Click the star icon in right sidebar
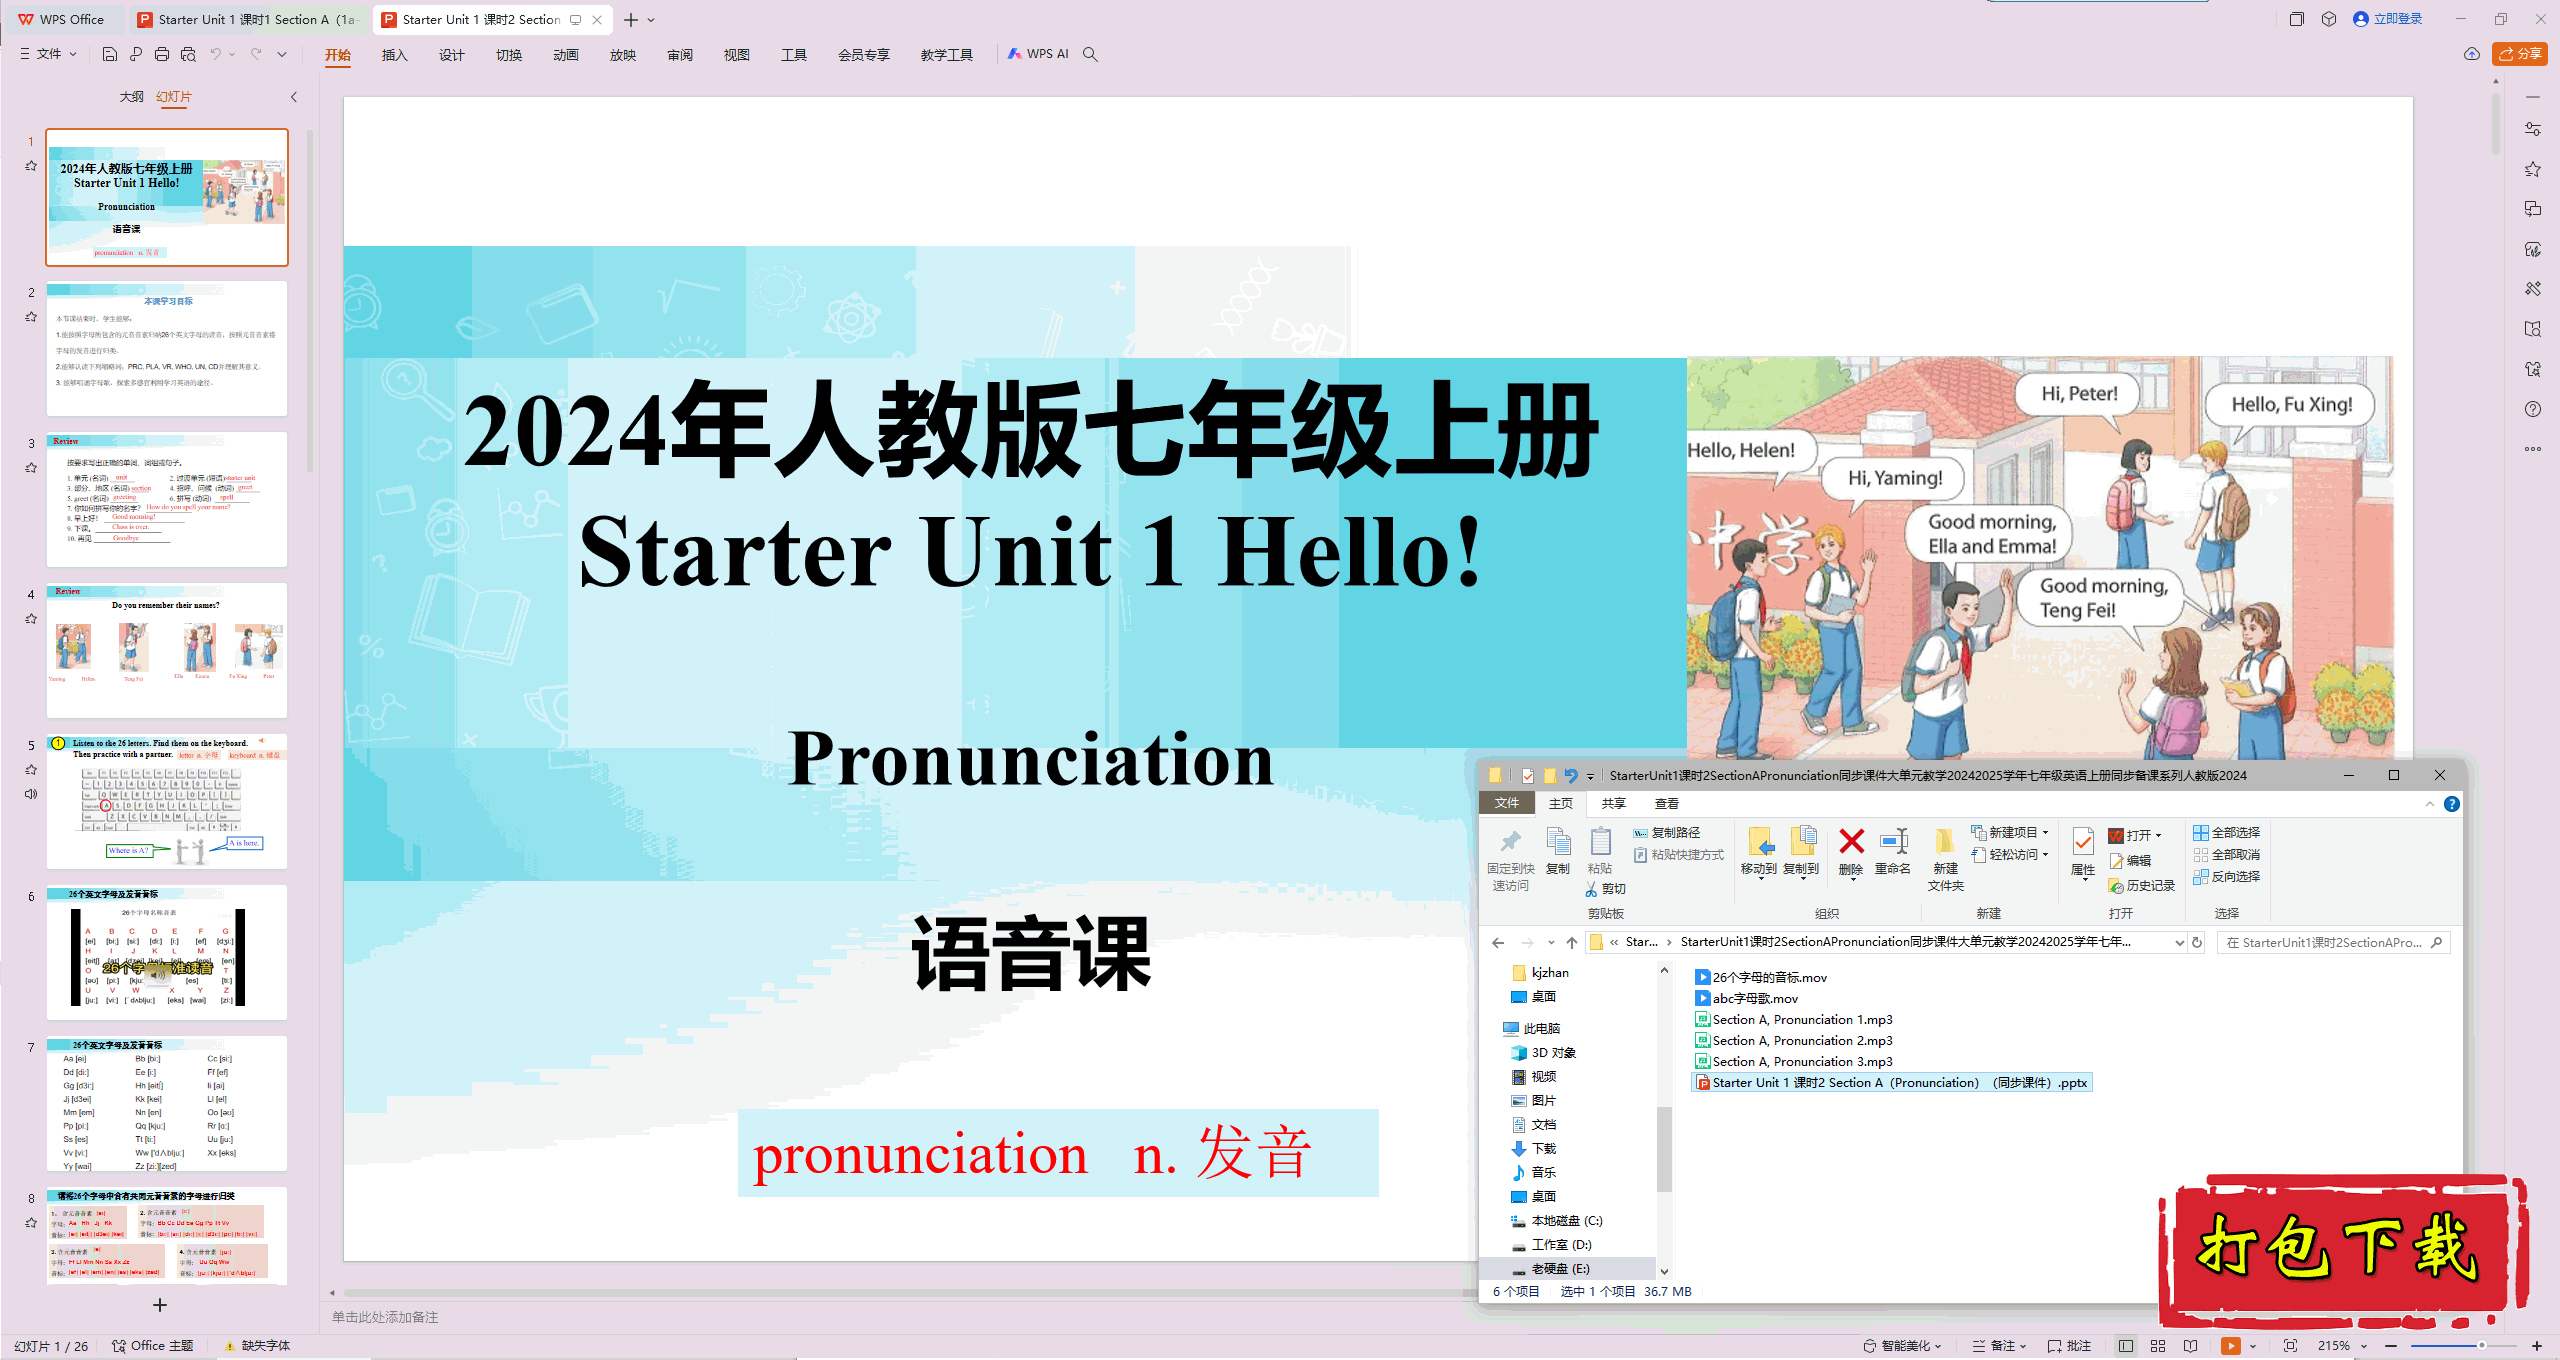The height and width of the screenshot is (1360, 2560). tap(2533, 169)
